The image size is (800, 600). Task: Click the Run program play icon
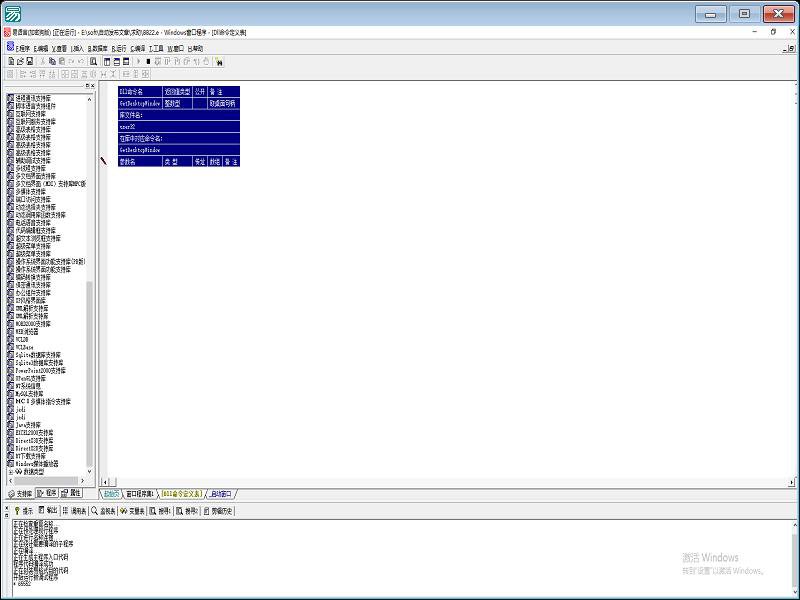click(x=139, y=61)
